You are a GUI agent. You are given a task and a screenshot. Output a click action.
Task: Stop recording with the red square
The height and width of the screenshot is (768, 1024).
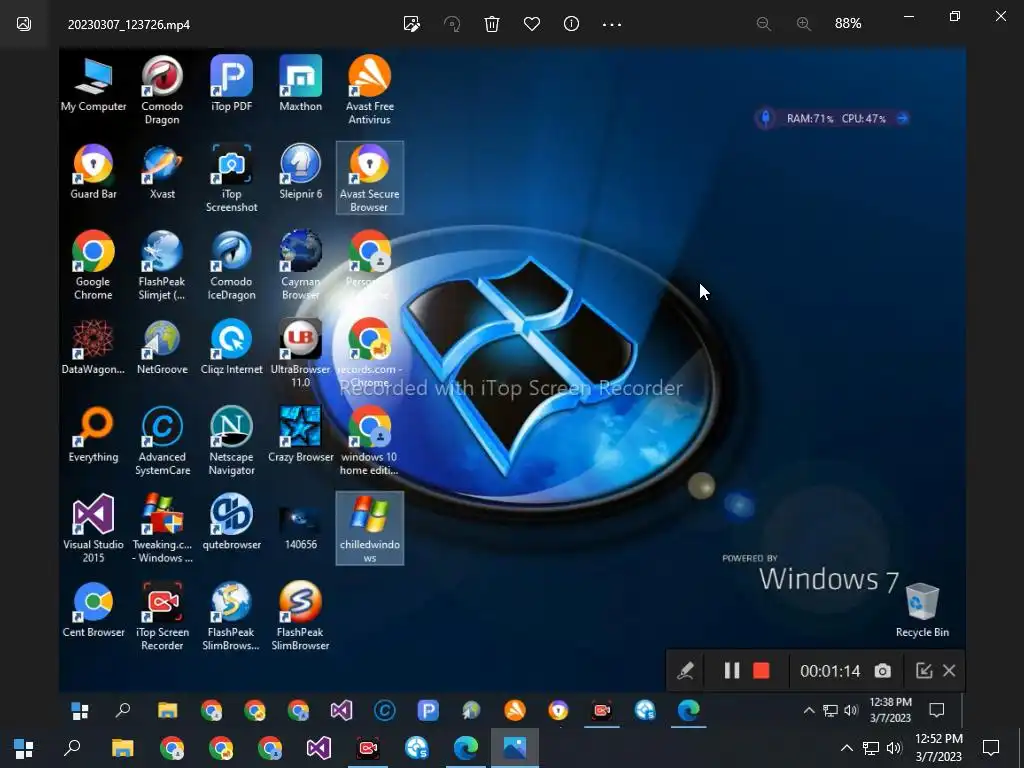pyautogui.click(x=761, y=671)
